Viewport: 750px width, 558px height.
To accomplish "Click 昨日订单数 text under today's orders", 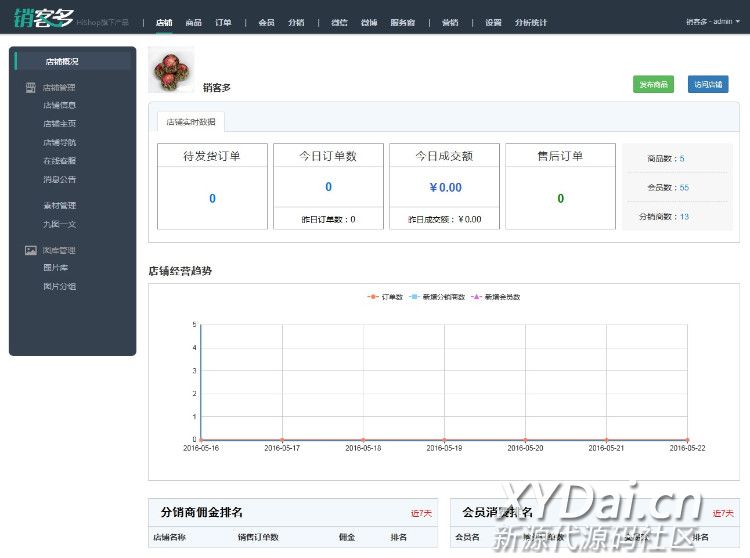I will point(328,219).
